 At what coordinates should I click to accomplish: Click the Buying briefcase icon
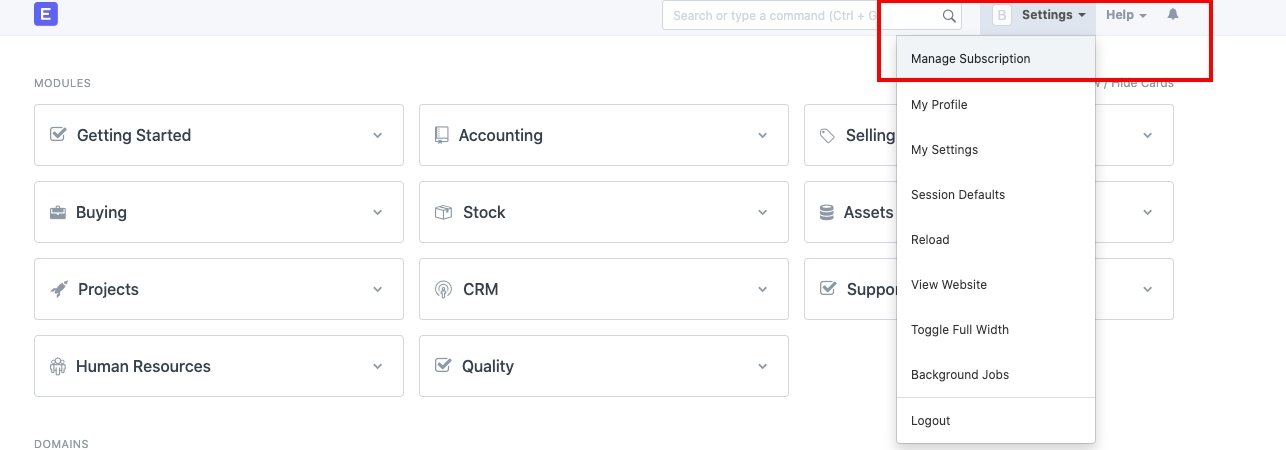58,212
